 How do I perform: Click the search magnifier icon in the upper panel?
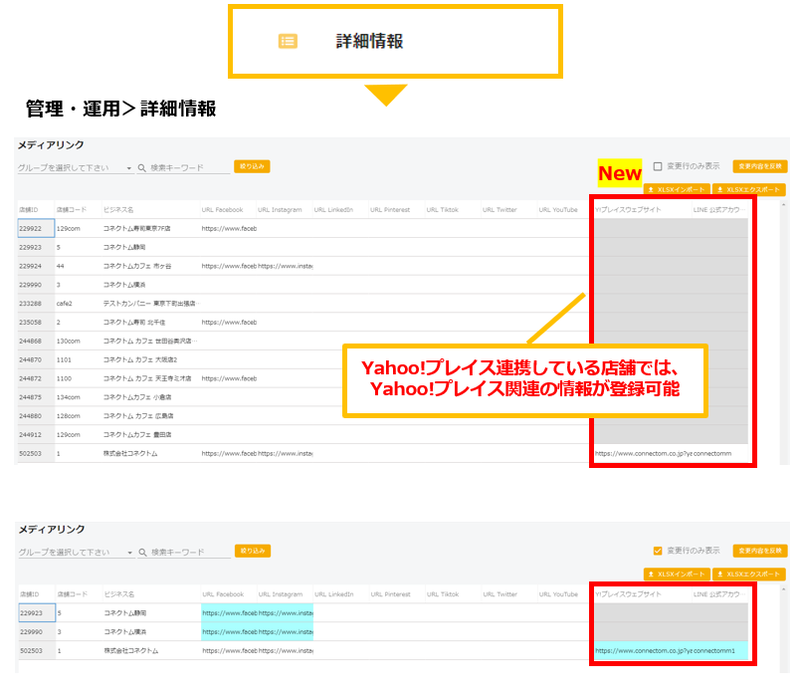(x=142, y=168)
